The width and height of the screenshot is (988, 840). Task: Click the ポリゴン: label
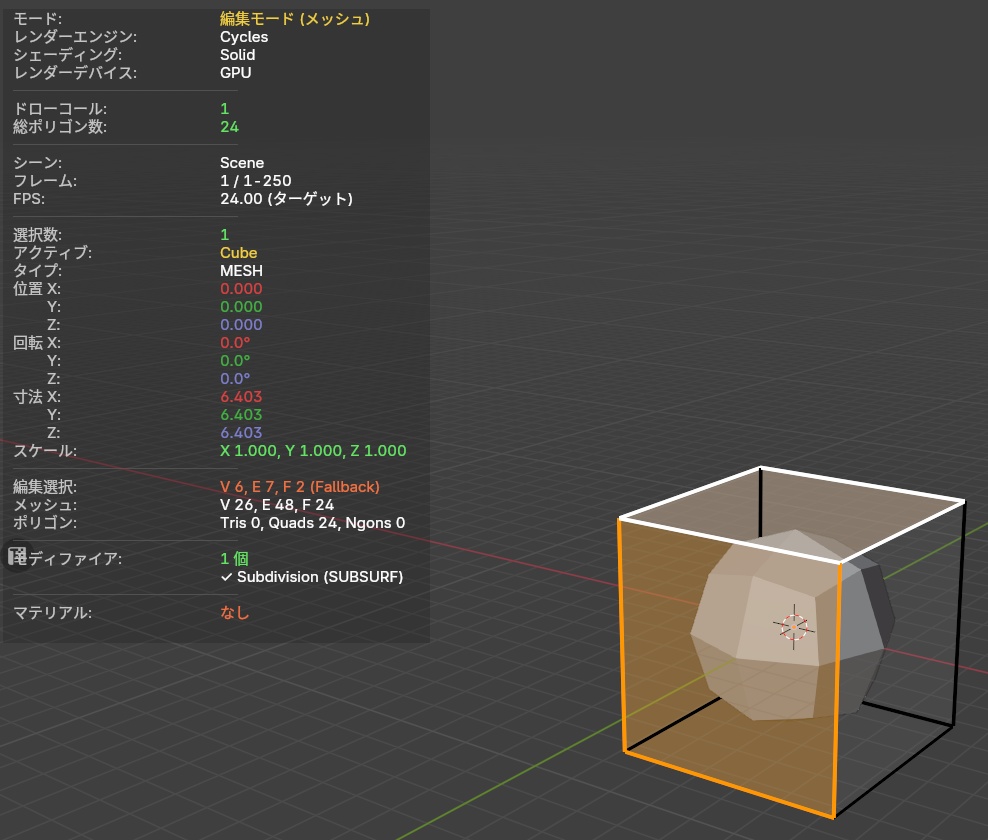(x=45, y=523)
